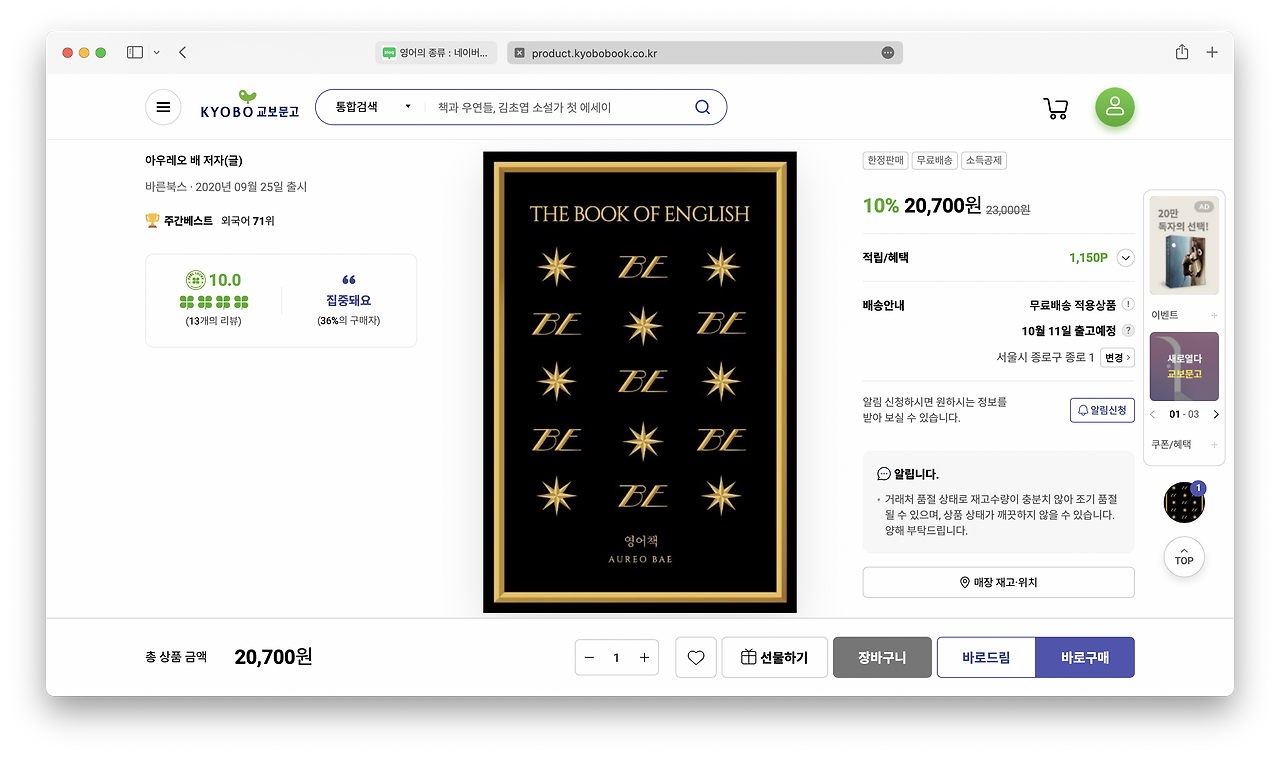The width and height of the screenshot is (1280, 757).
Task: Decrease quantity with the minus button
Action: pyautogui.click(x=589, y=657)
